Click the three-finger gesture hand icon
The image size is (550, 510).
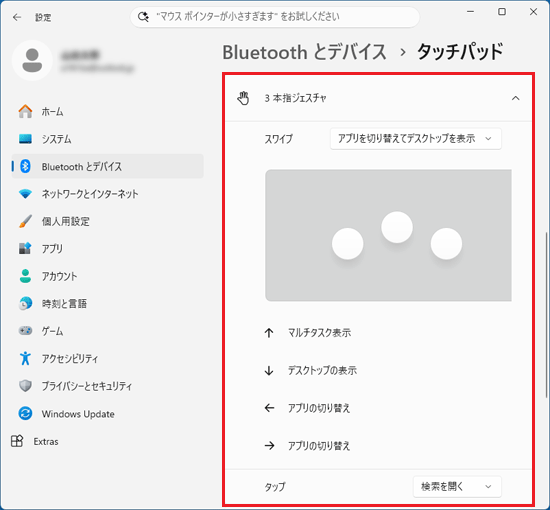(243, 98)
